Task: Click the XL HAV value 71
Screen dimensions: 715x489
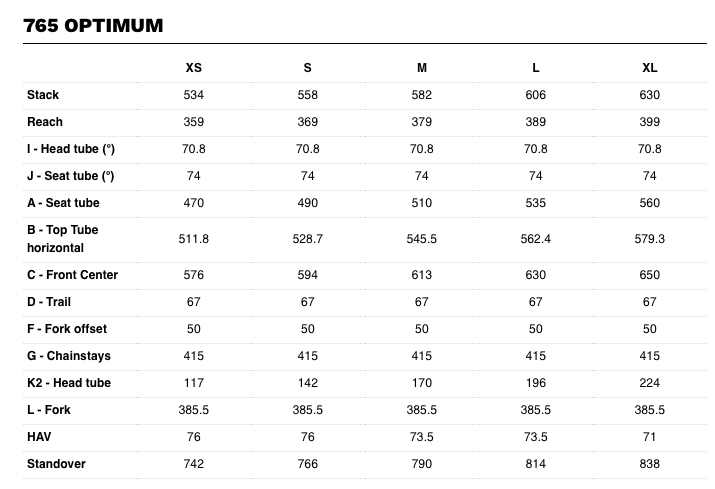Action: (x=650, y=437)
